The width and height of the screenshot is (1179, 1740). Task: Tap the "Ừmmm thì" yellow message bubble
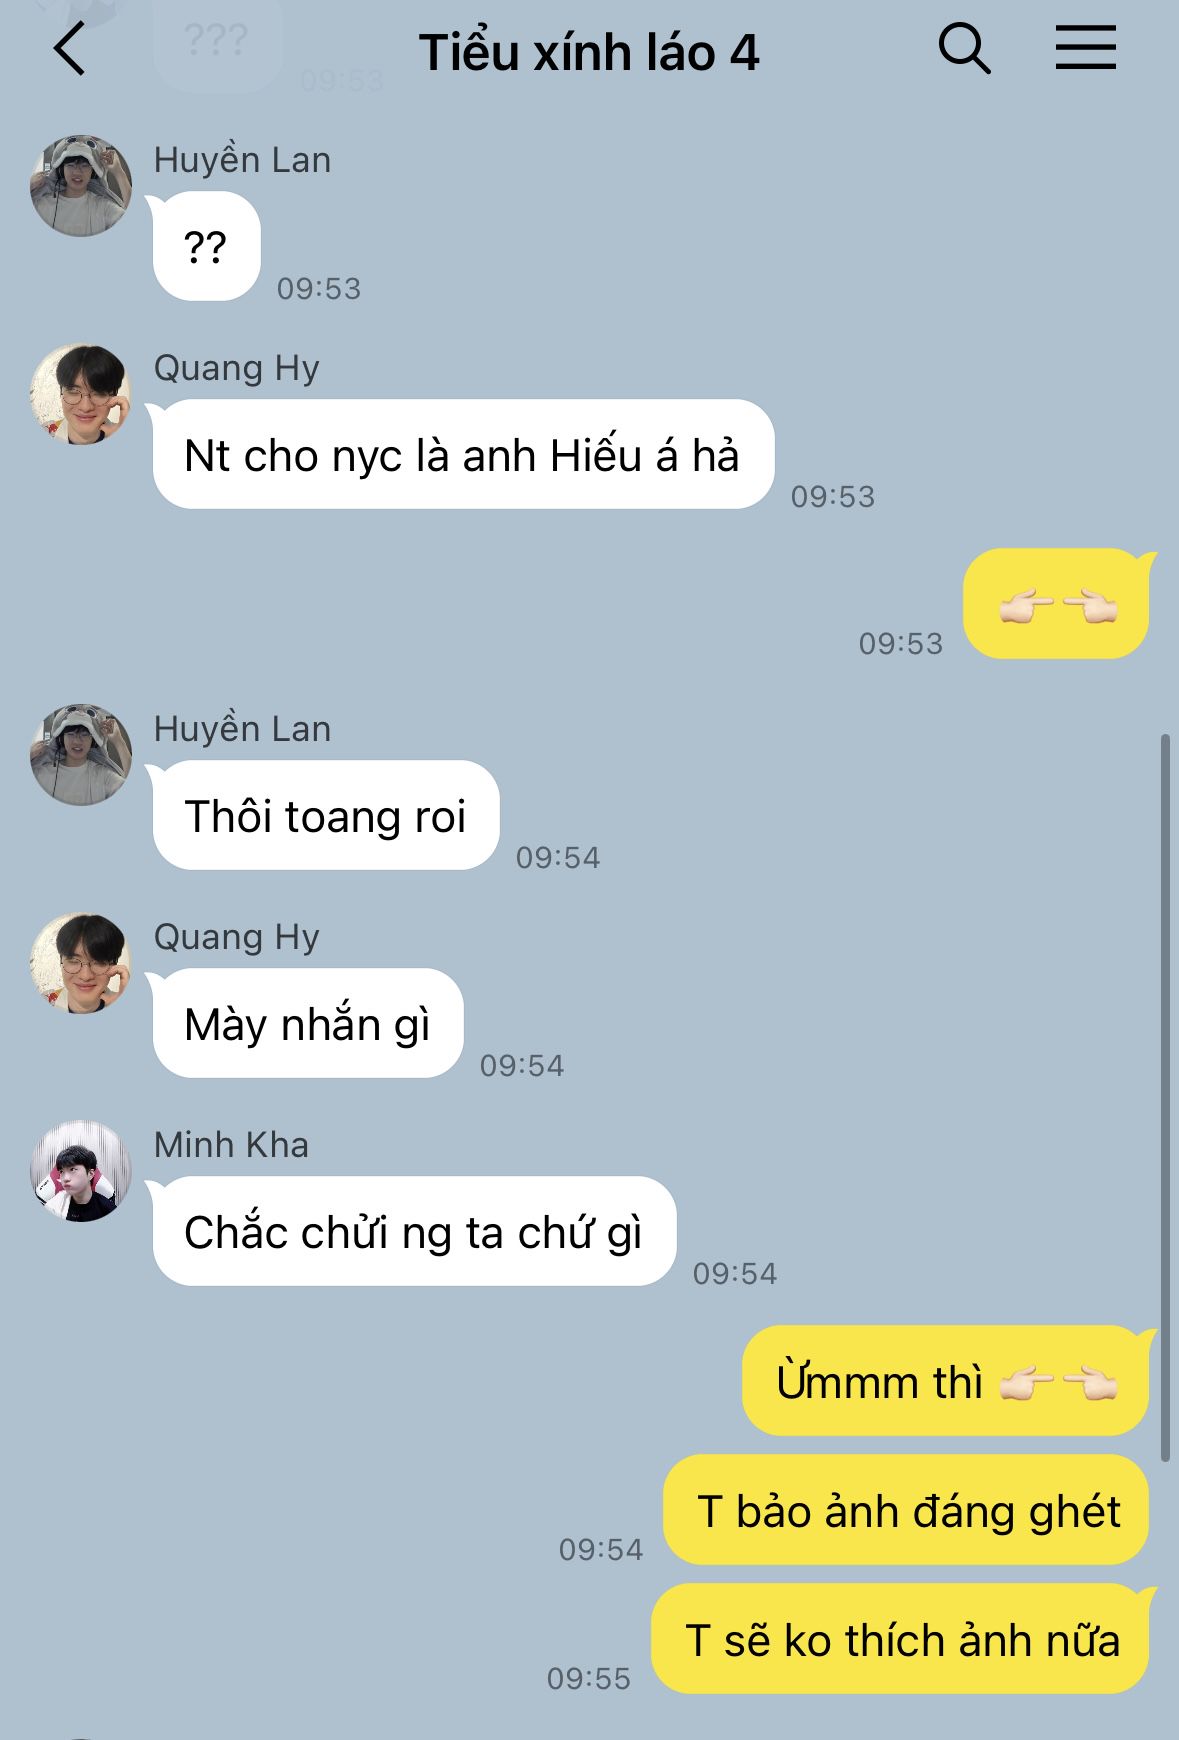(x=946, y=1381)
